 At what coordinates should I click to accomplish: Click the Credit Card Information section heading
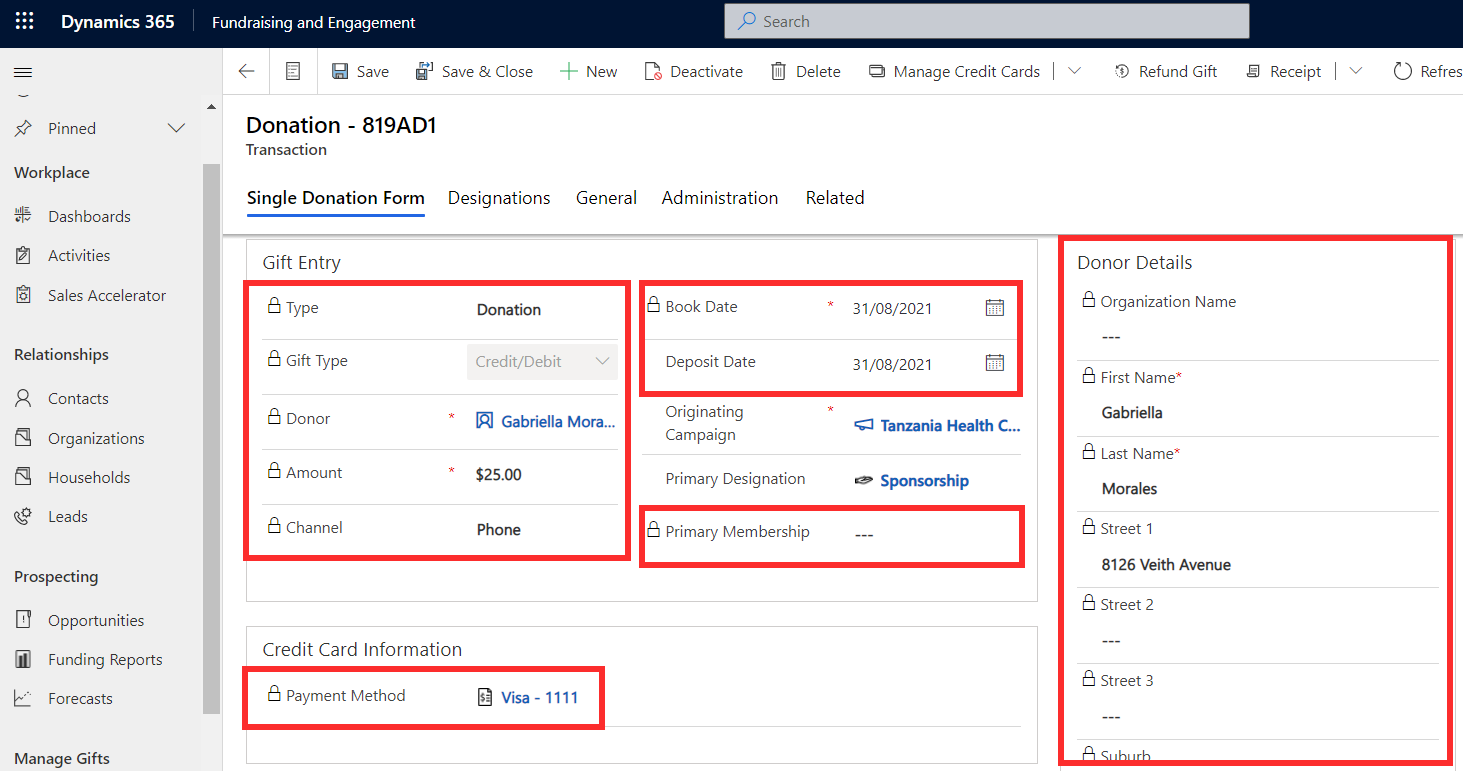pyautogui.click(x=362, y=649)
